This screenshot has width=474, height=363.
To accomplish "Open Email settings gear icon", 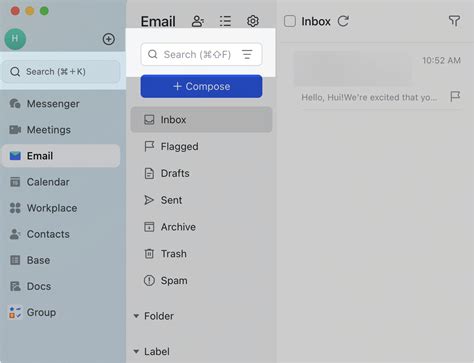I will coord(253,21).
